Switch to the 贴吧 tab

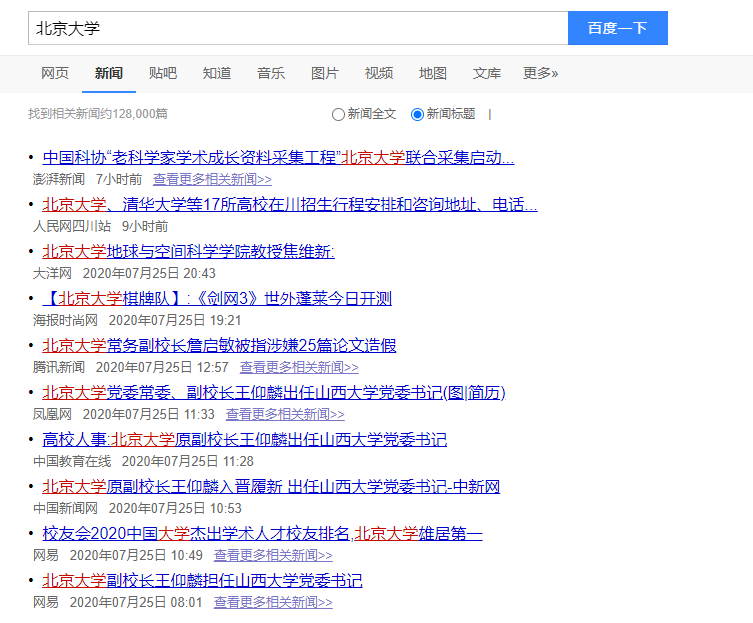pyautogui.click(x=163, y=73)
